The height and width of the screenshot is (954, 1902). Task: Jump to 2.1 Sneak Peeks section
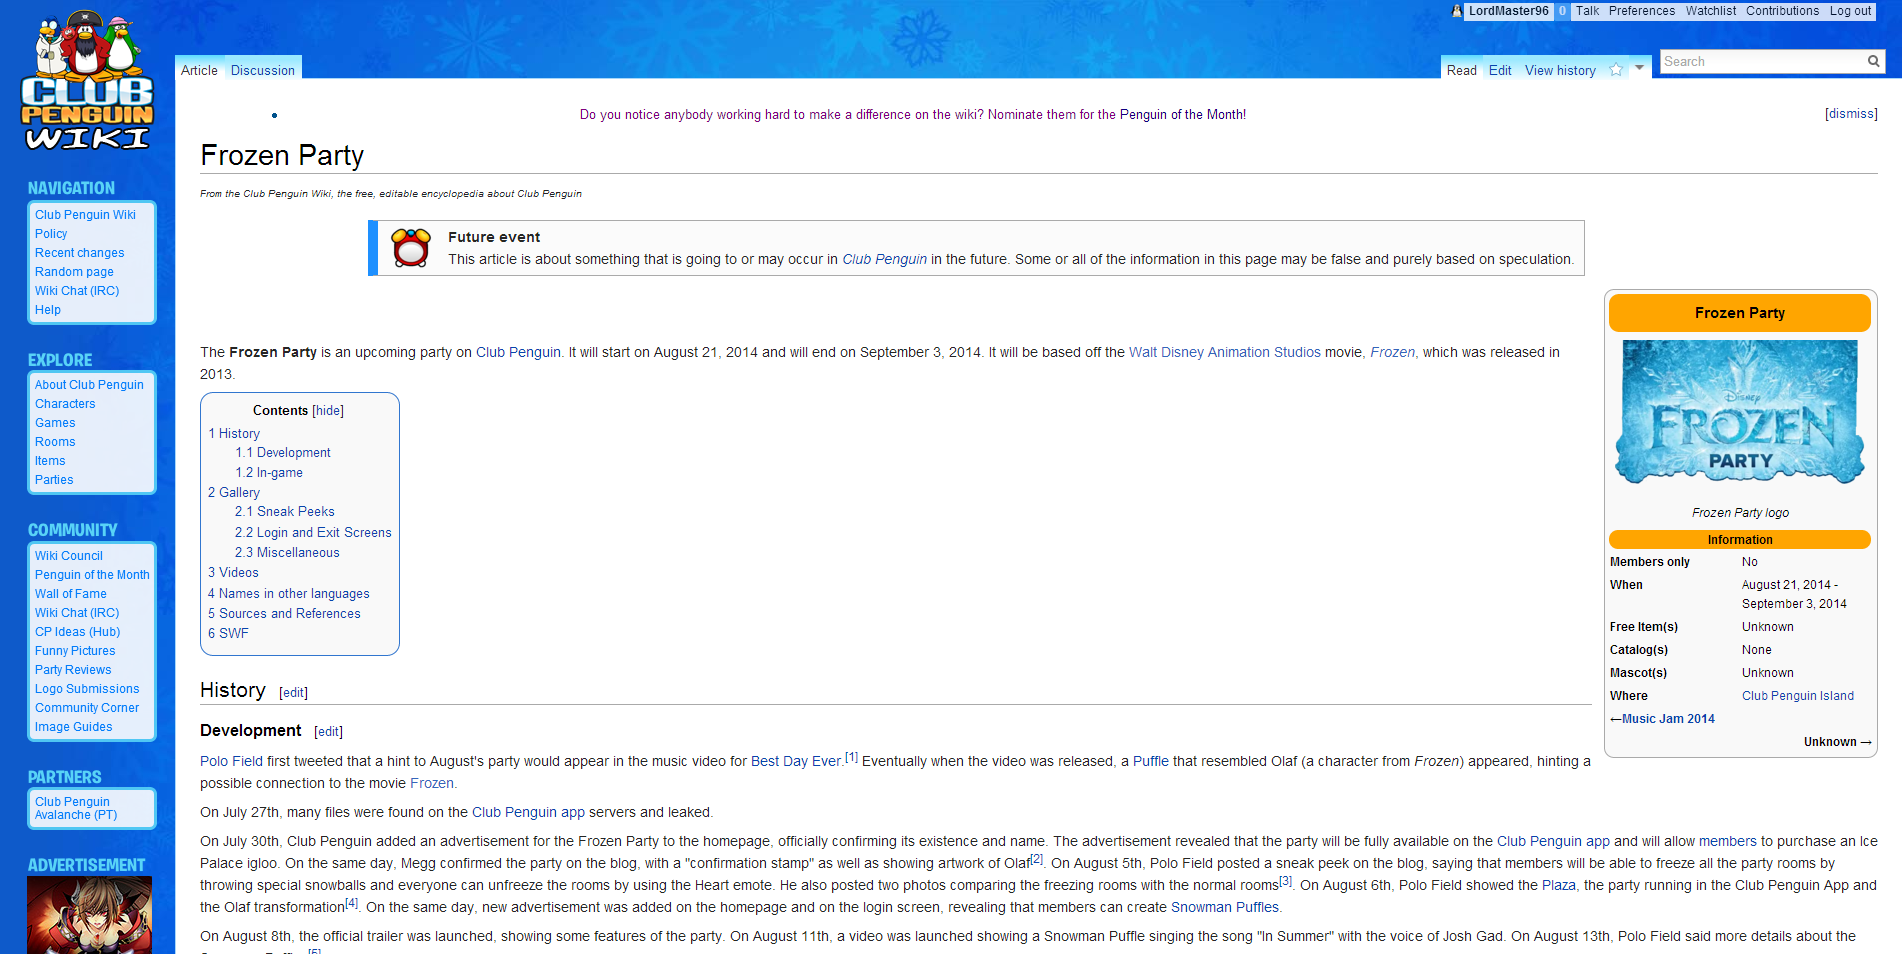click(x=285, y=512)
